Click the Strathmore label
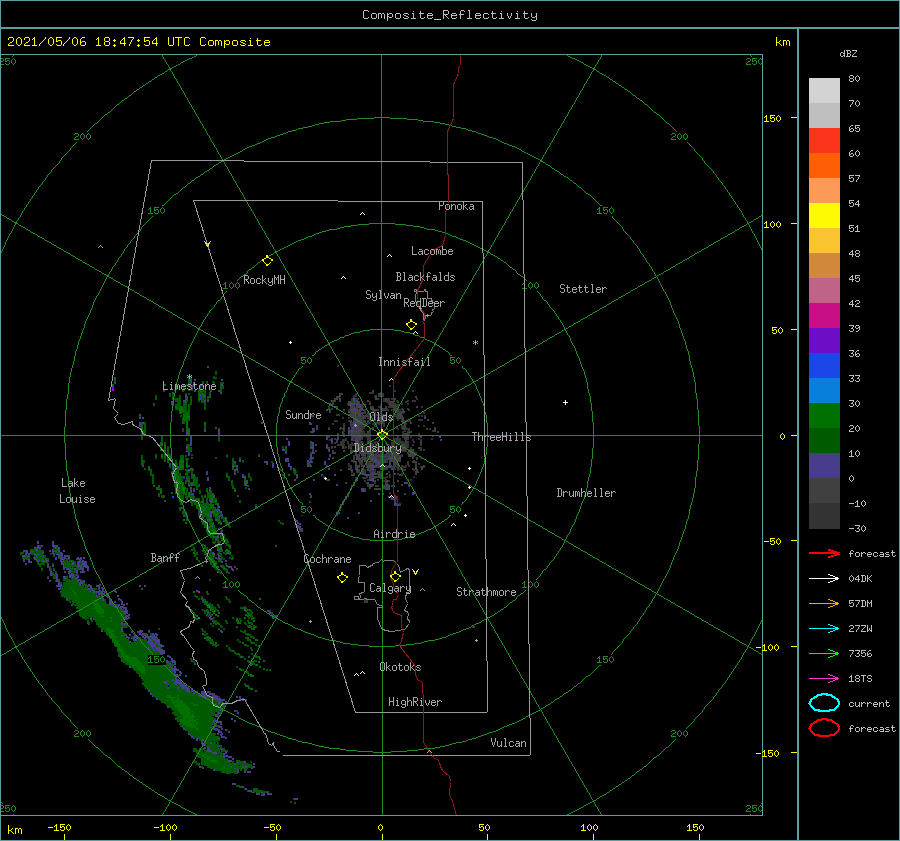This screenshot has height=841, width=900. click(486, 592)
